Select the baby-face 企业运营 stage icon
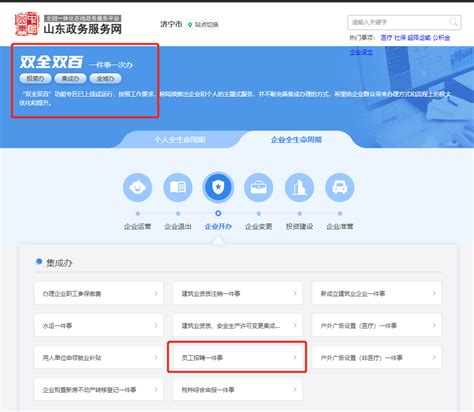The height and width of the screenshot is (412, 474). click(x=137, y=188)
